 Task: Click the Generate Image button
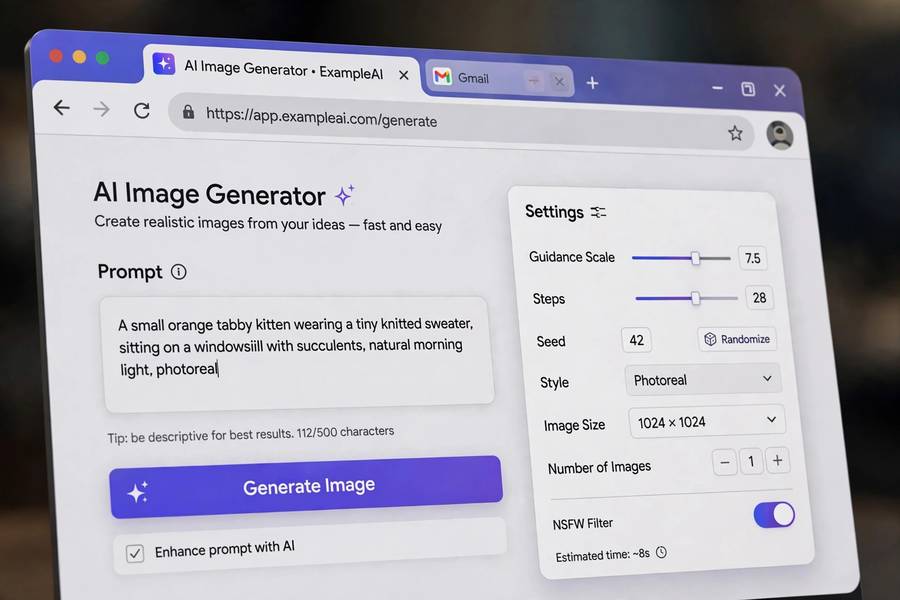point(306,487)
